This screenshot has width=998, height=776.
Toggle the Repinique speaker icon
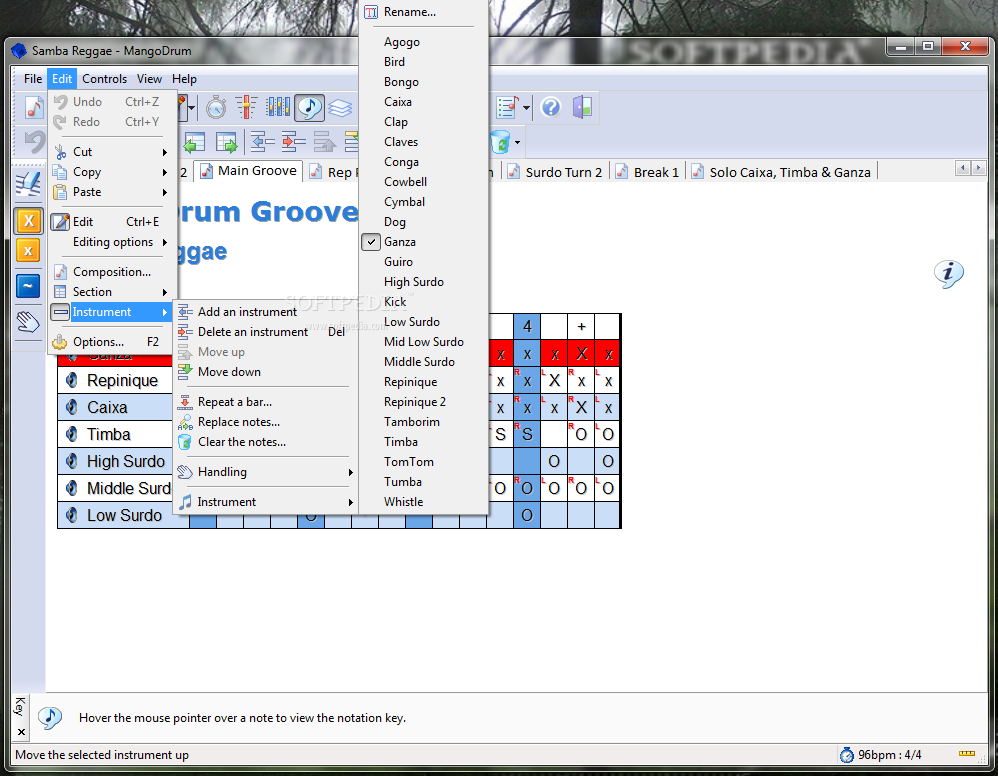72,380
